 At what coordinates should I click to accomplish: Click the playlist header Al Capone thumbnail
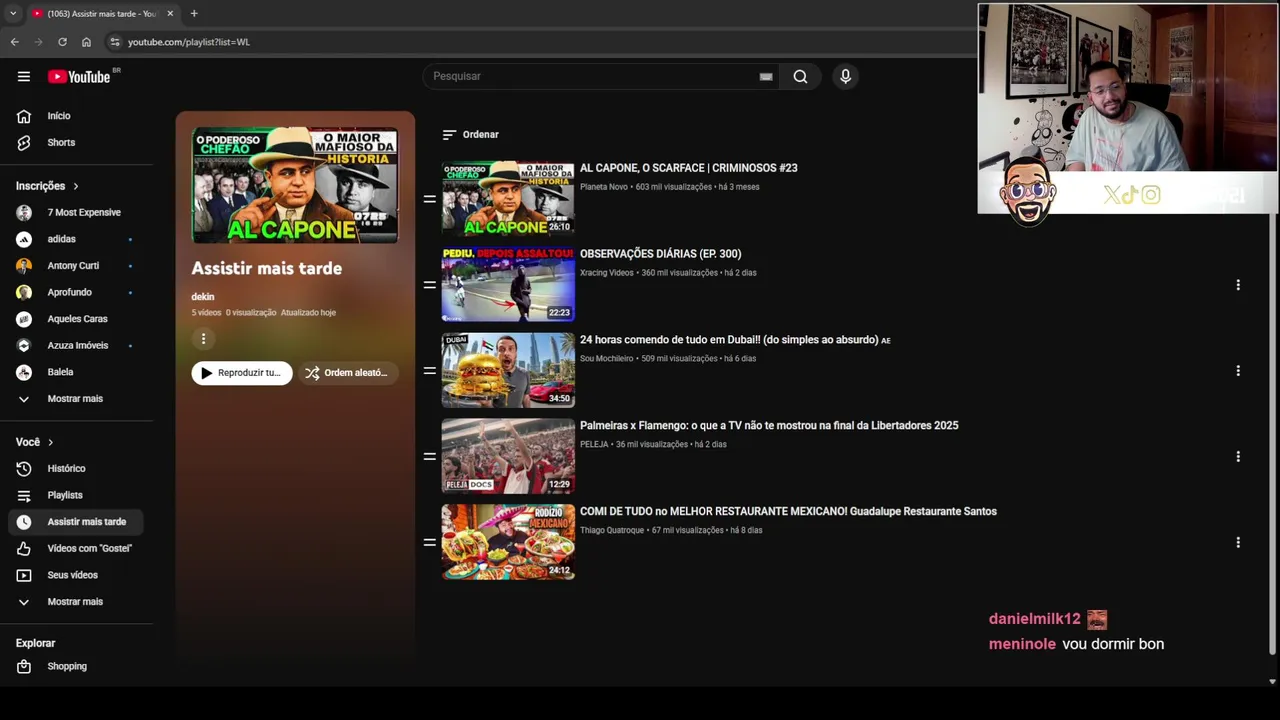[295, 185]
